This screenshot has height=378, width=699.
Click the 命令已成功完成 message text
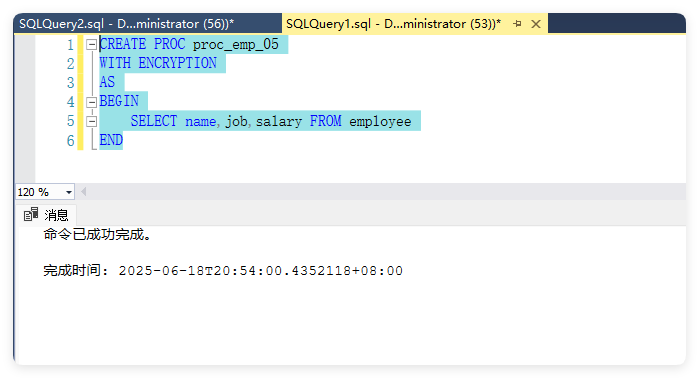[x=98, y=234]
